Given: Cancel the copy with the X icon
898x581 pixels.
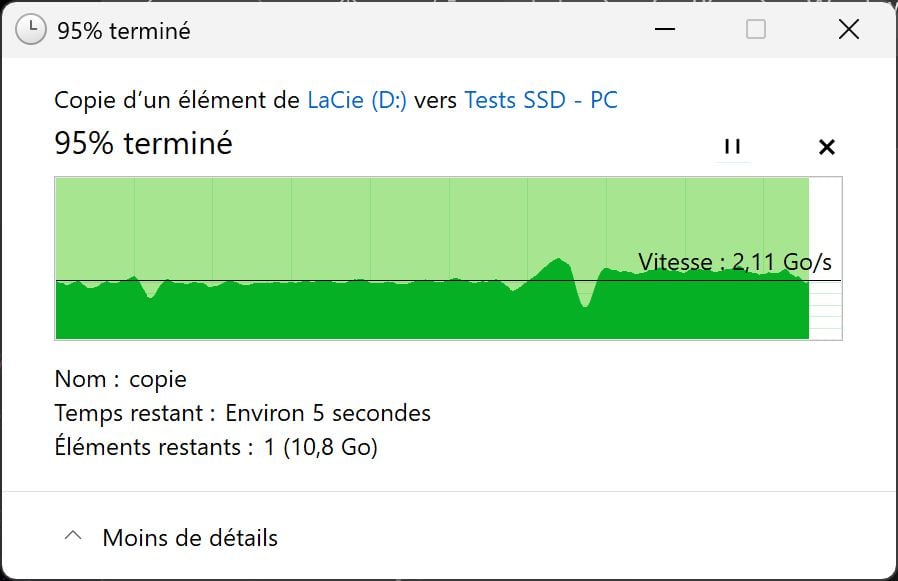Looking at the screenshot, I should [827, 146].
